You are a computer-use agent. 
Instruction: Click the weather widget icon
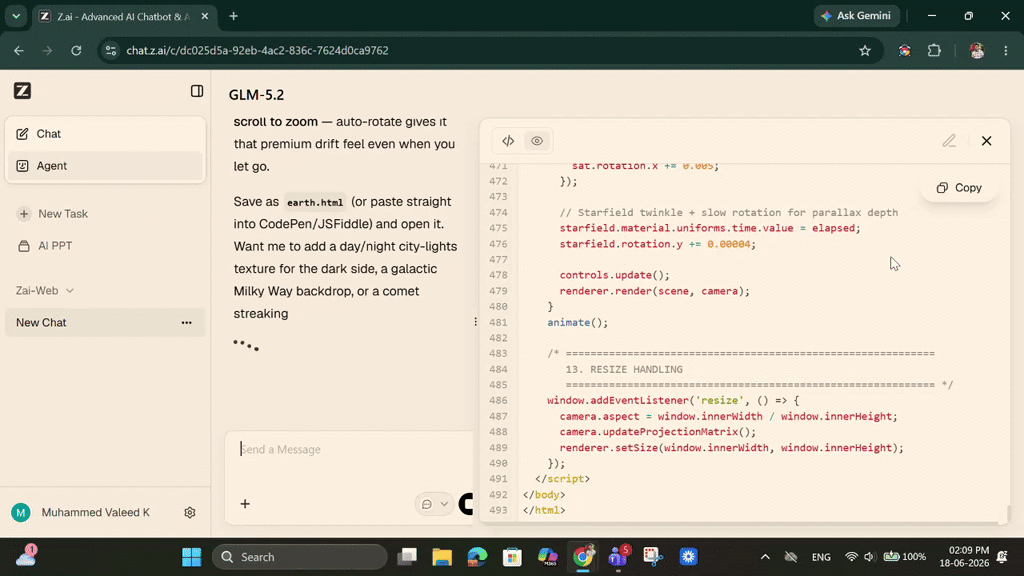click(x=26, y=556)
